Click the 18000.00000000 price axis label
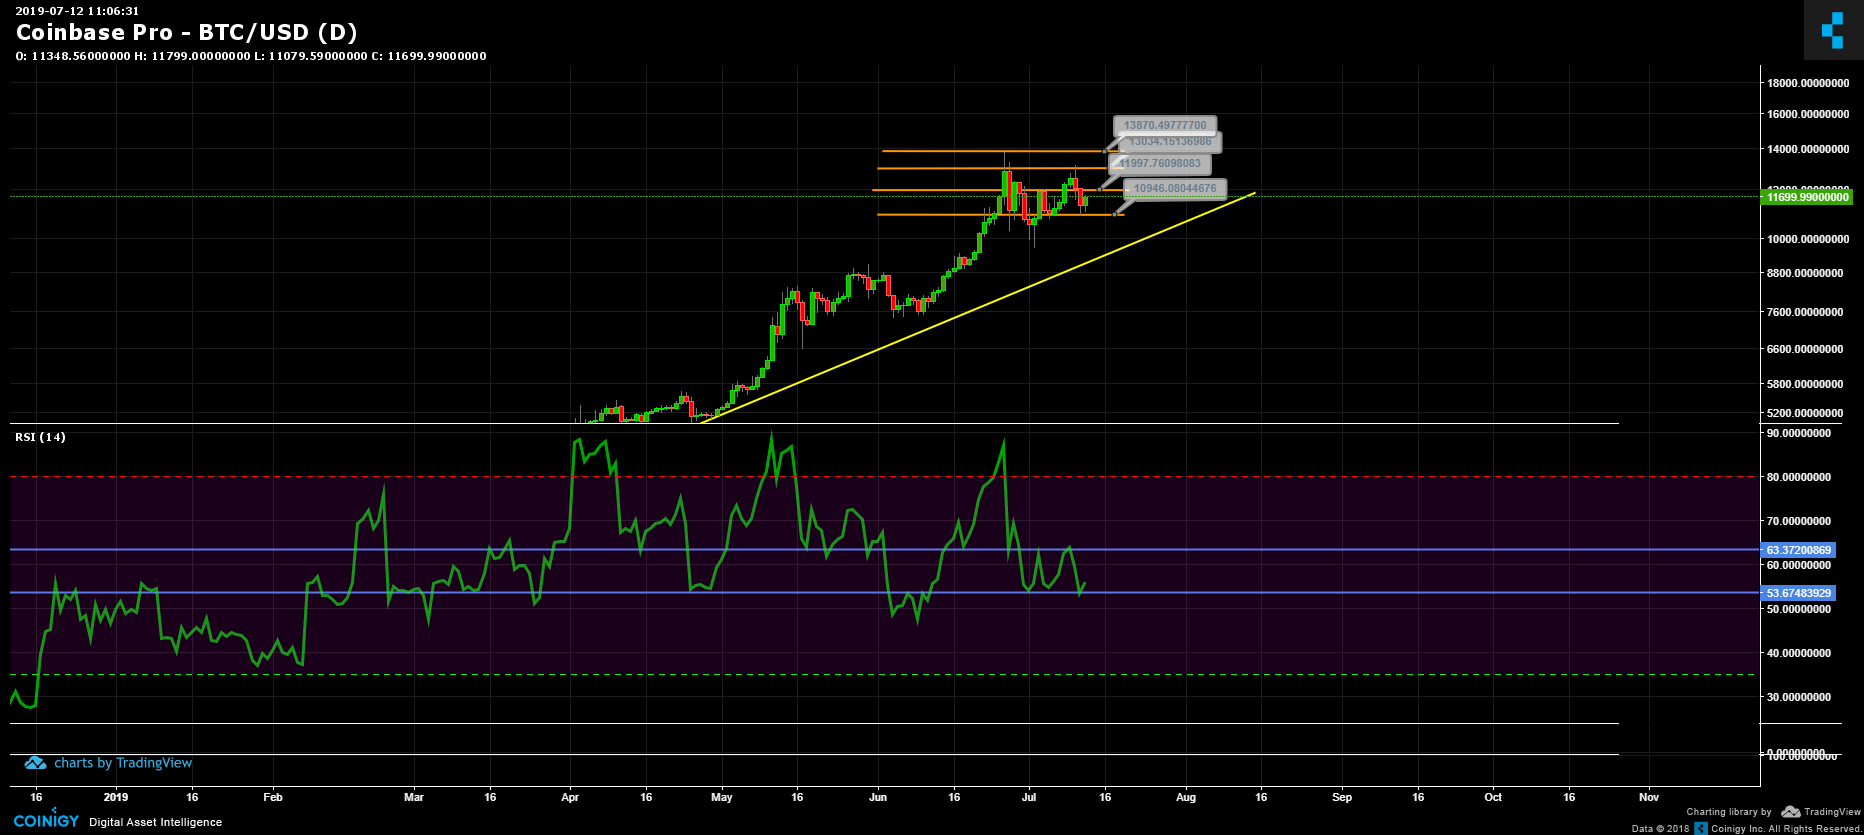Image resolution: width=1864 pixels, height=835 pixels. [1808, 84]
